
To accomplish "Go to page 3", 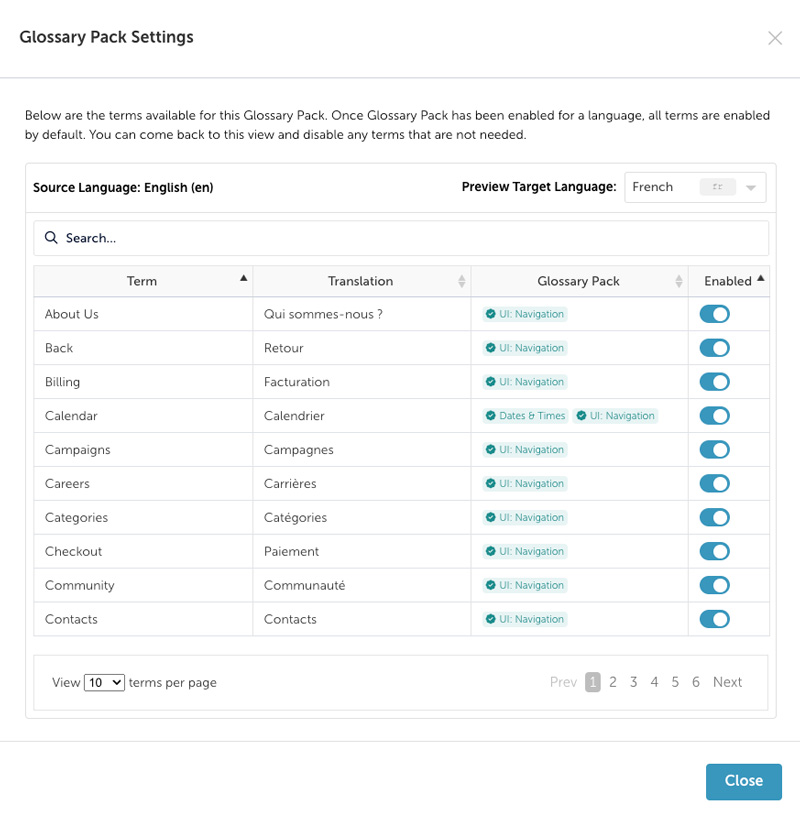I will (x=634, y=682).
